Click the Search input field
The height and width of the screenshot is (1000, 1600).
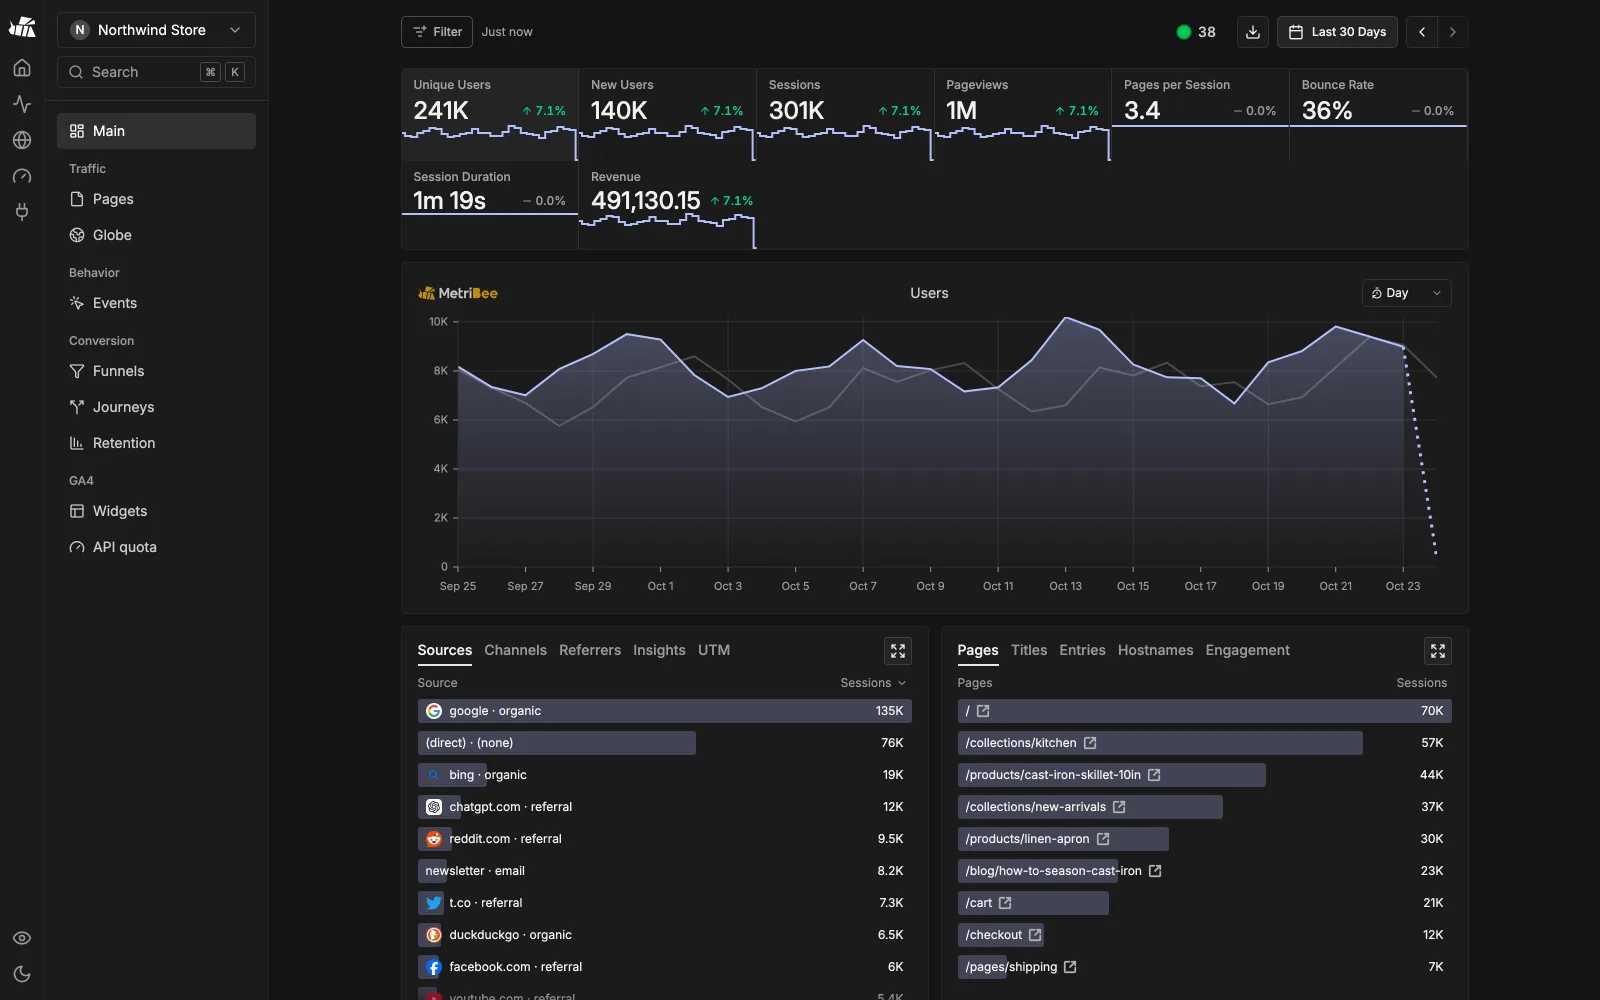click(x=156, y=72)
